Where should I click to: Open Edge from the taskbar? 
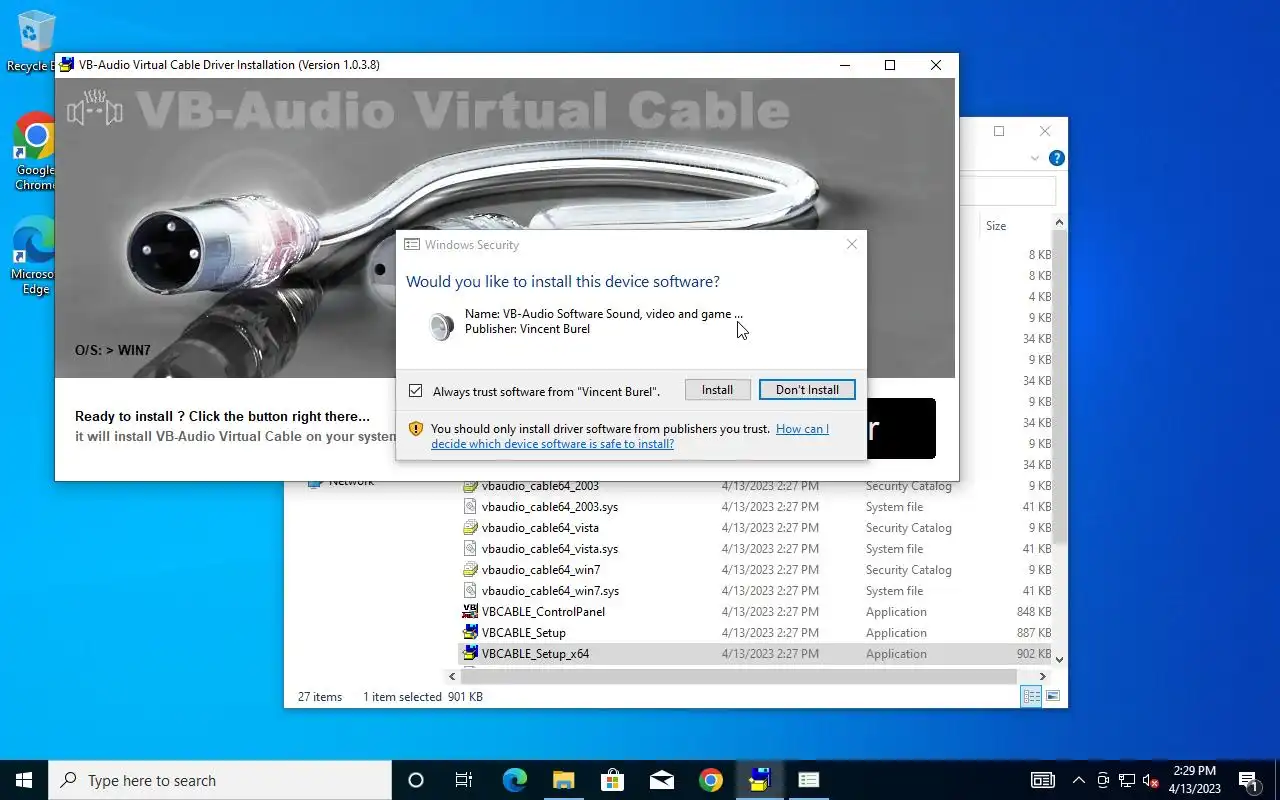(x=514, y=780)
